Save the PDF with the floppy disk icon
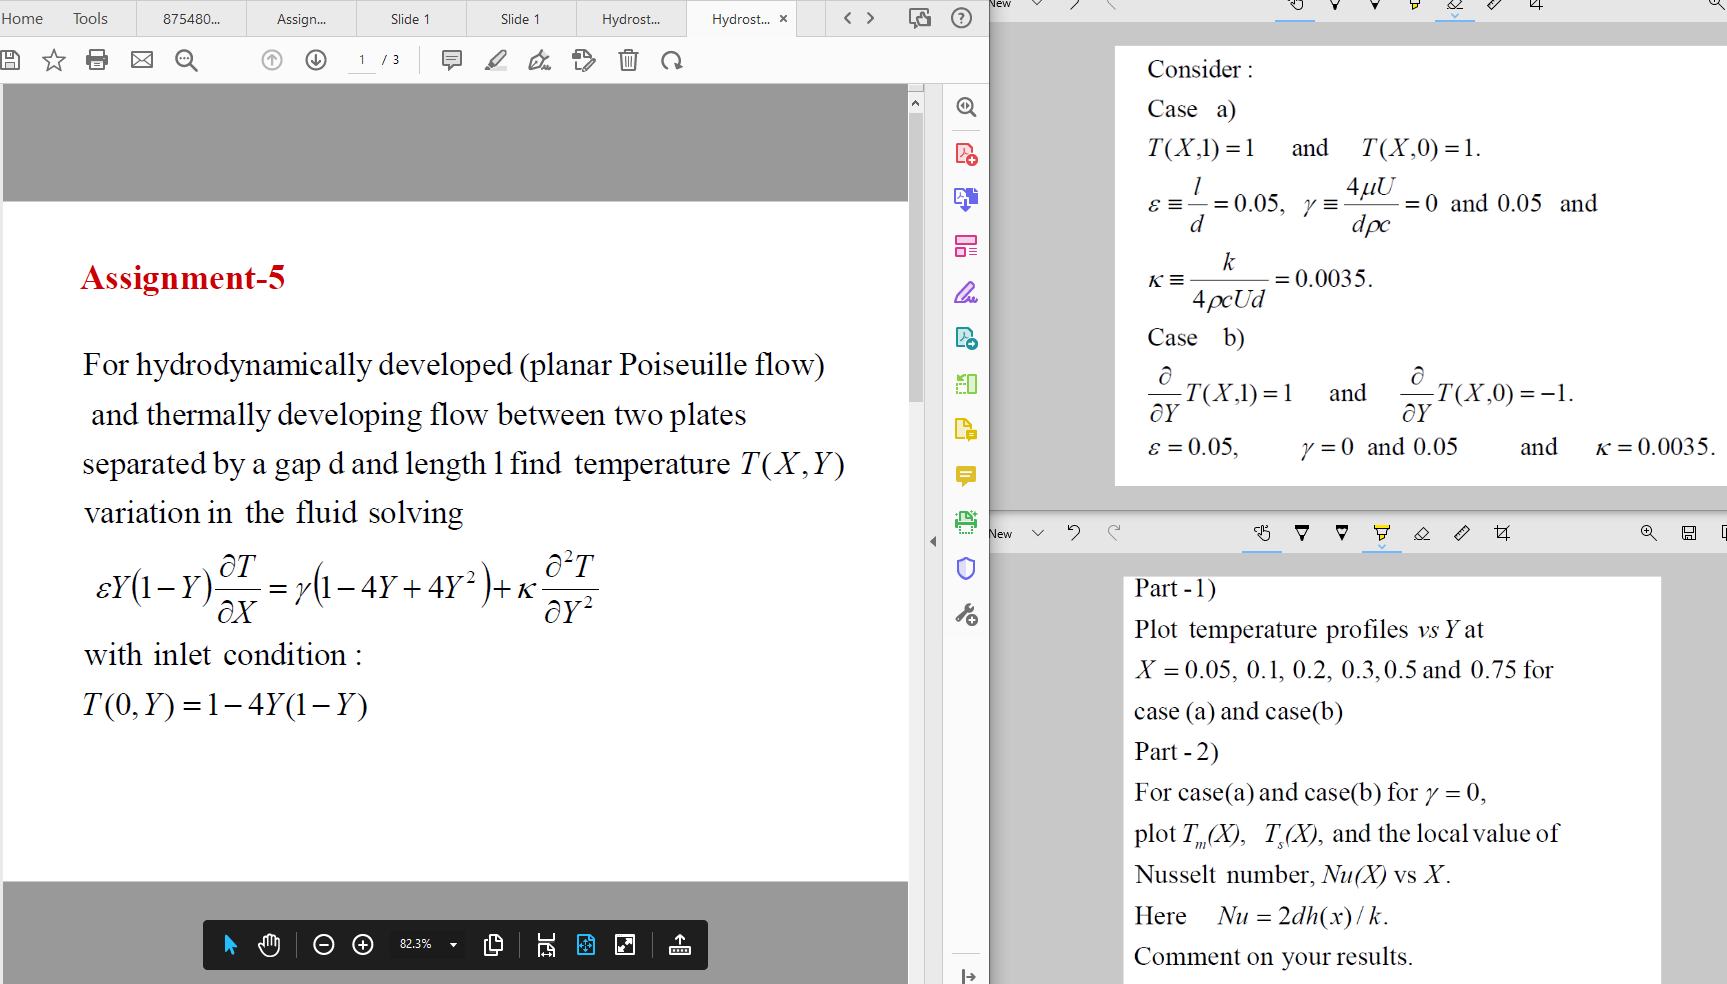 coord(10,60)
